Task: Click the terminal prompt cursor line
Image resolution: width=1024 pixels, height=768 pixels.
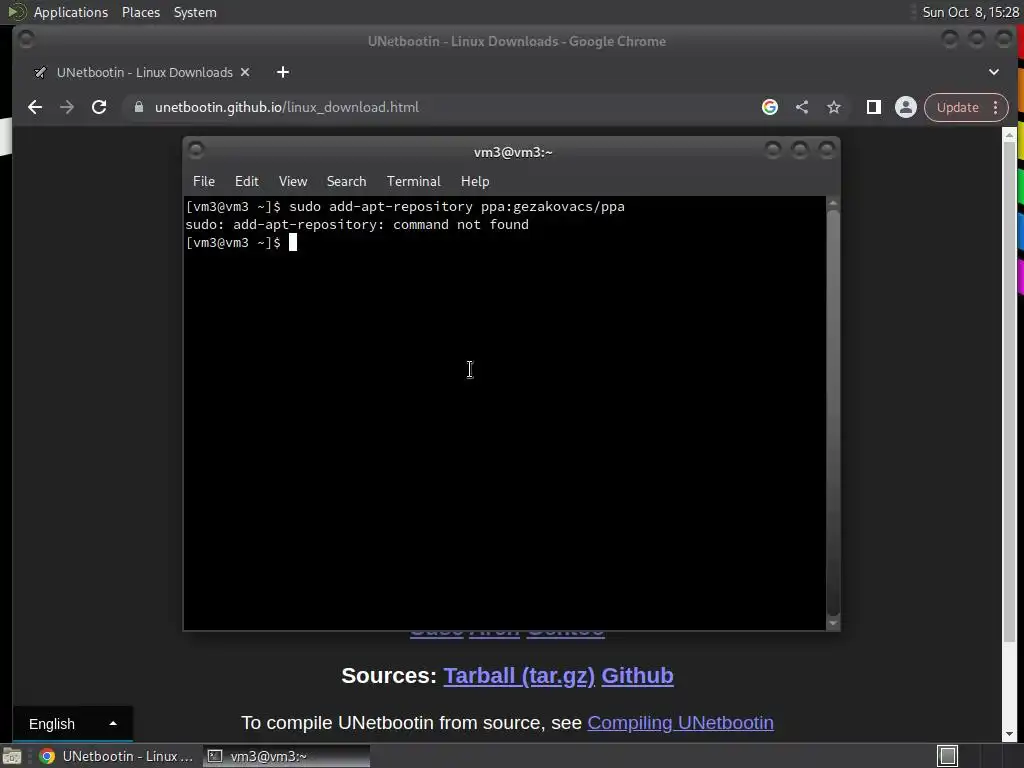Action: [x=242, y=243]
